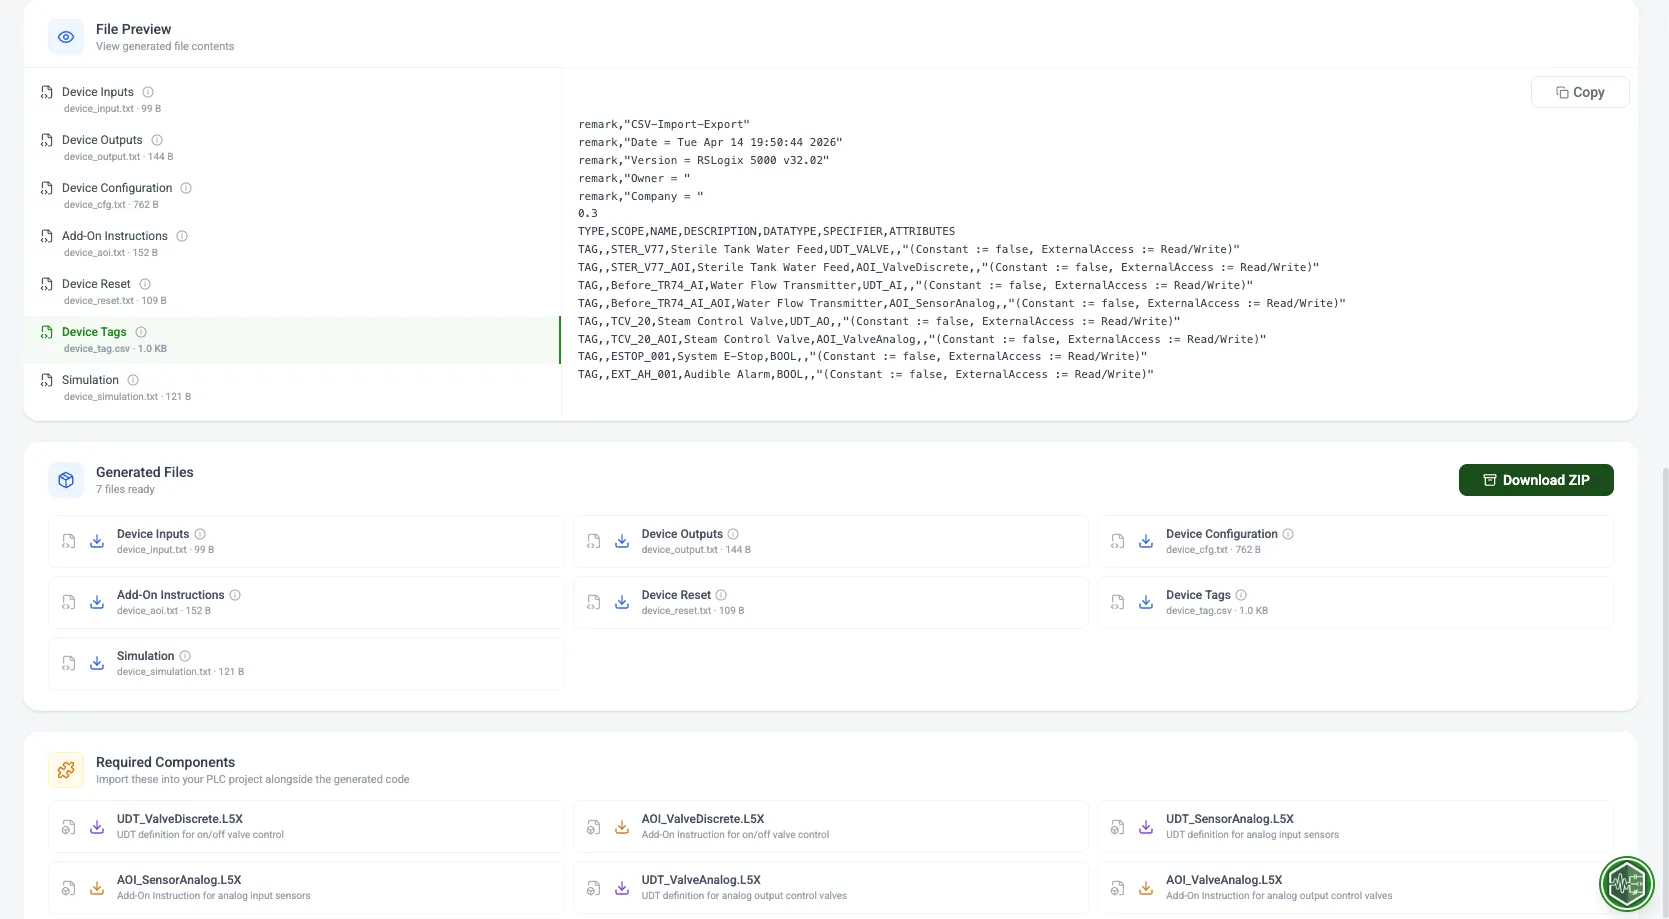Screen dimensions: 1669x919
Task: Click the File Preview eye icon
Action: coord(66,37)
